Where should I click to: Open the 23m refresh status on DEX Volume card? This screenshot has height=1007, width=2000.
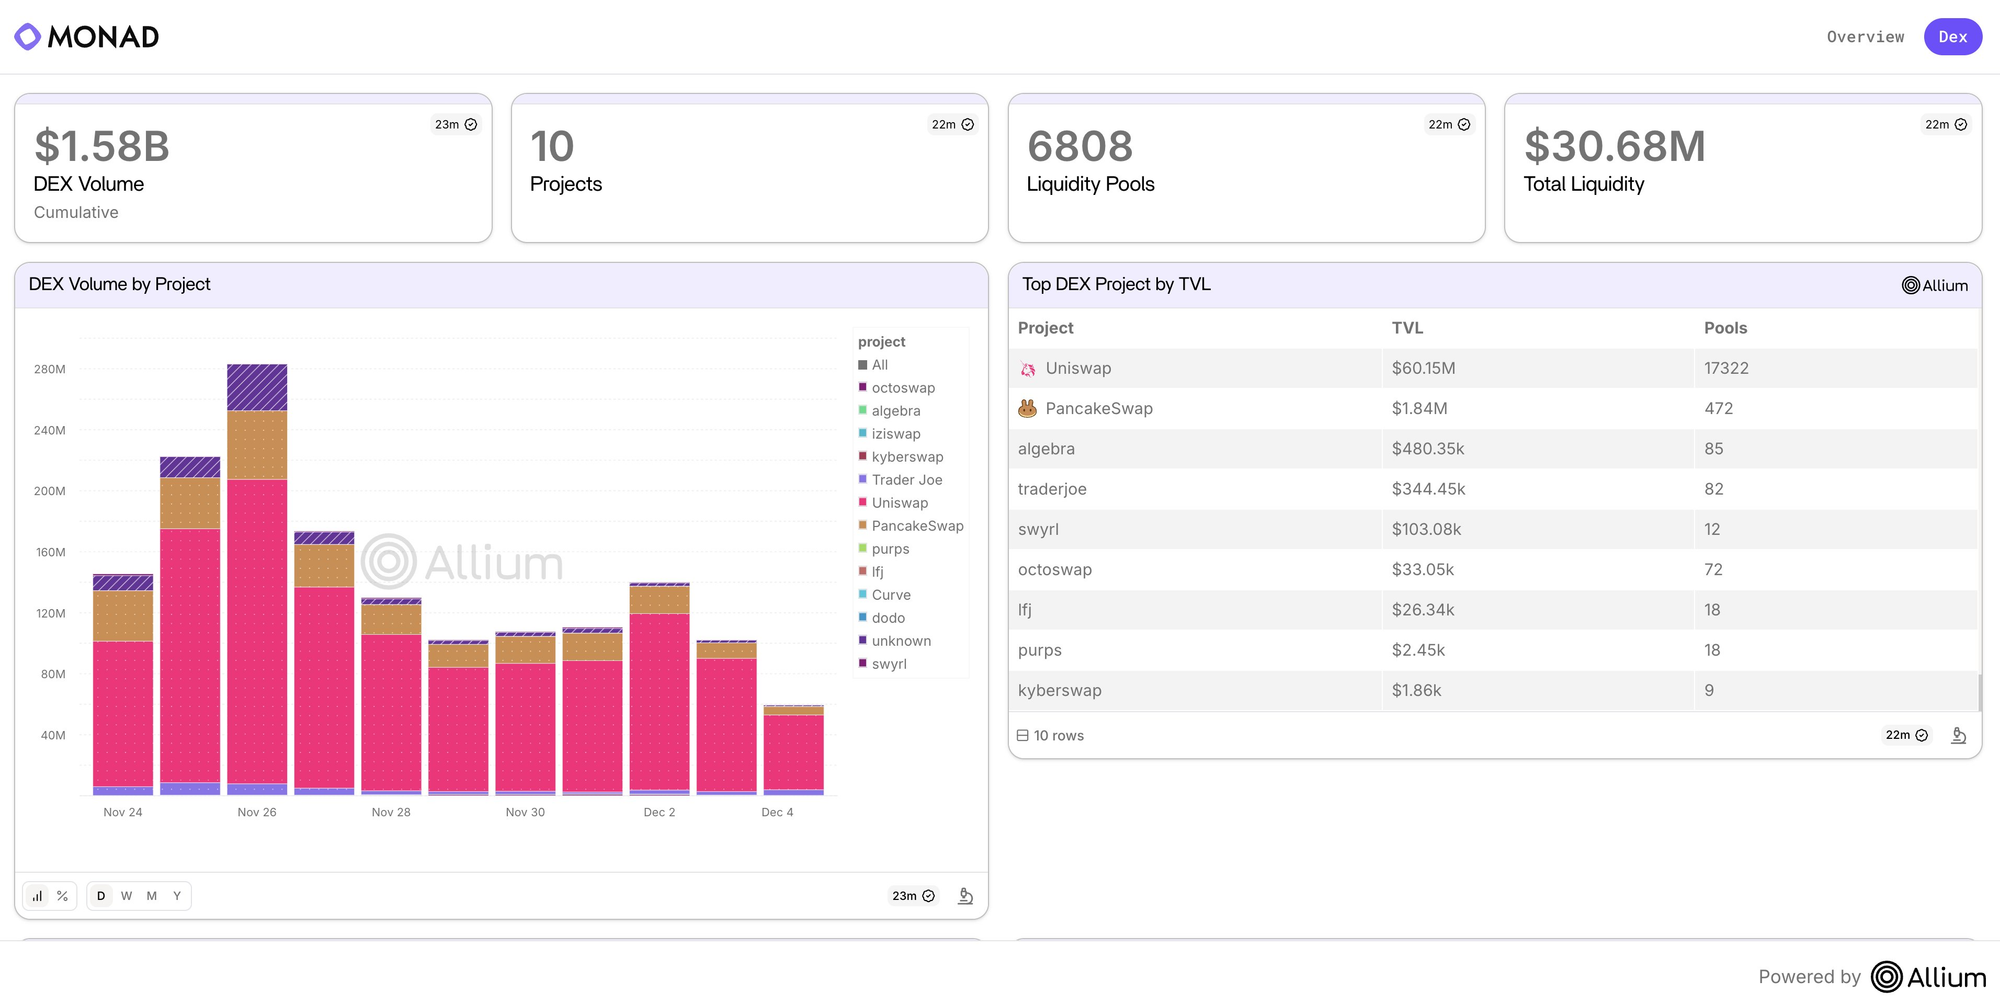coord(456,125)
